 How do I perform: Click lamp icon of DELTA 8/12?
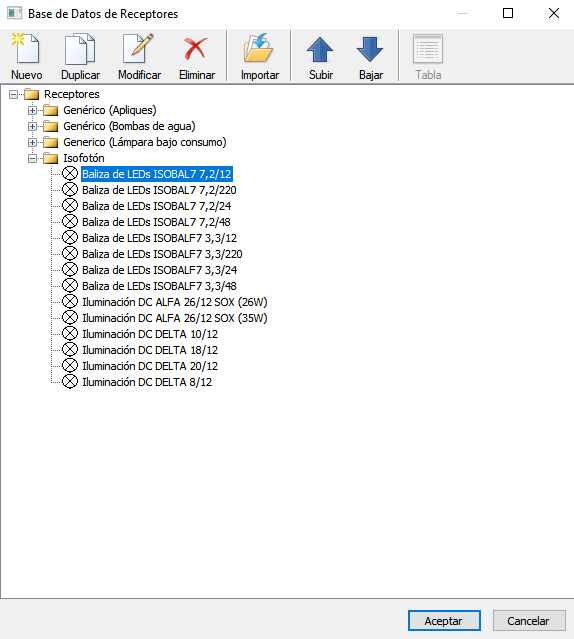70,381
